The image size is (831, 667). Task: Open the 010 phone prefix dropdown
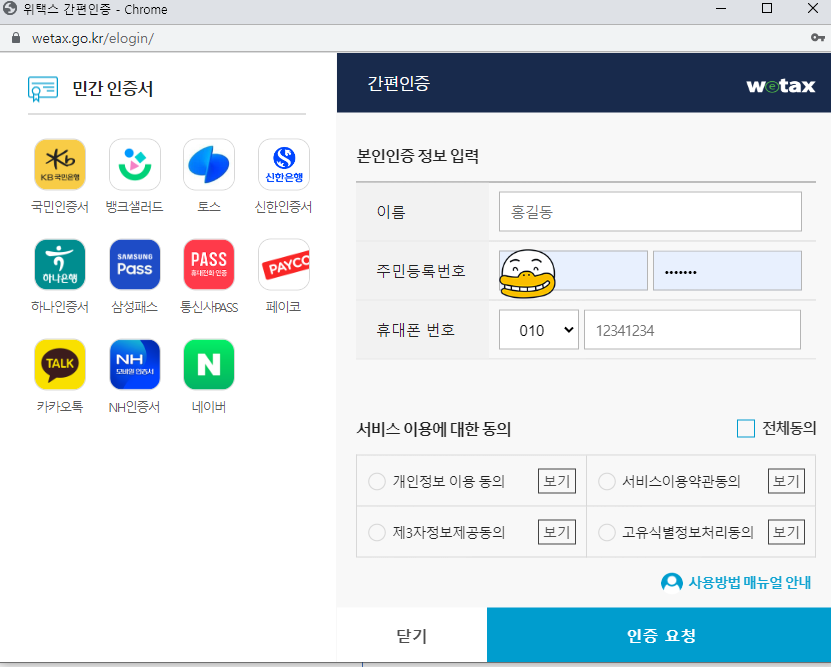(539, 330)
